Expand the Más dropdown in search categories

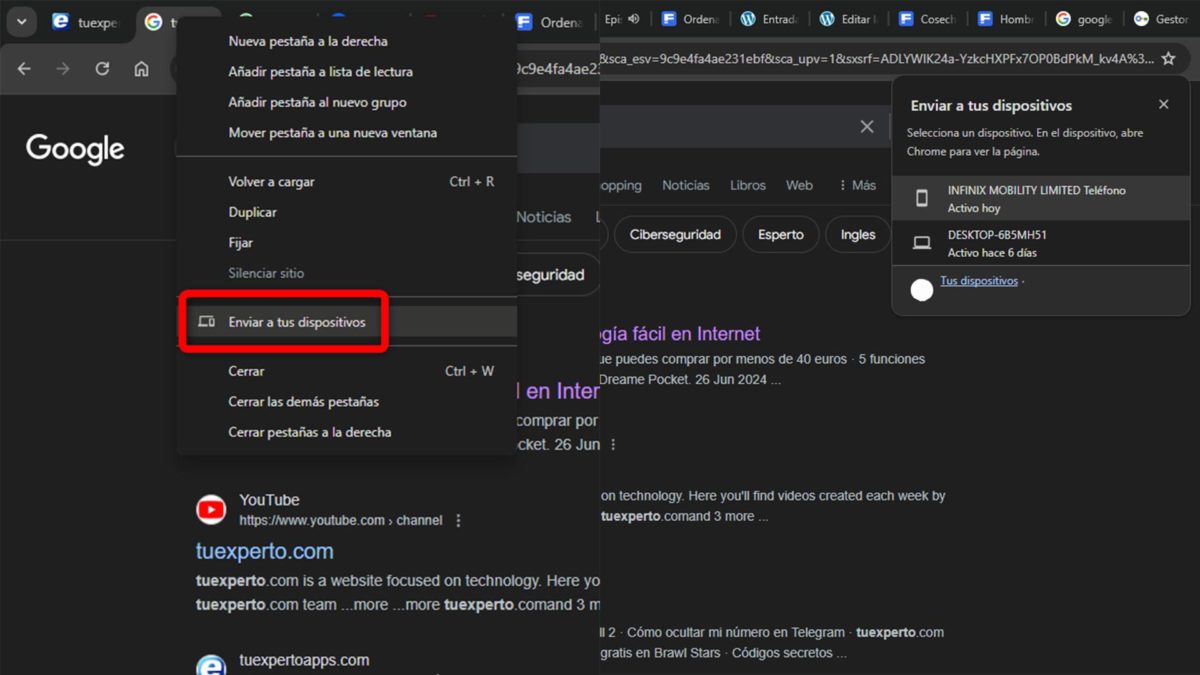point(860,185)
